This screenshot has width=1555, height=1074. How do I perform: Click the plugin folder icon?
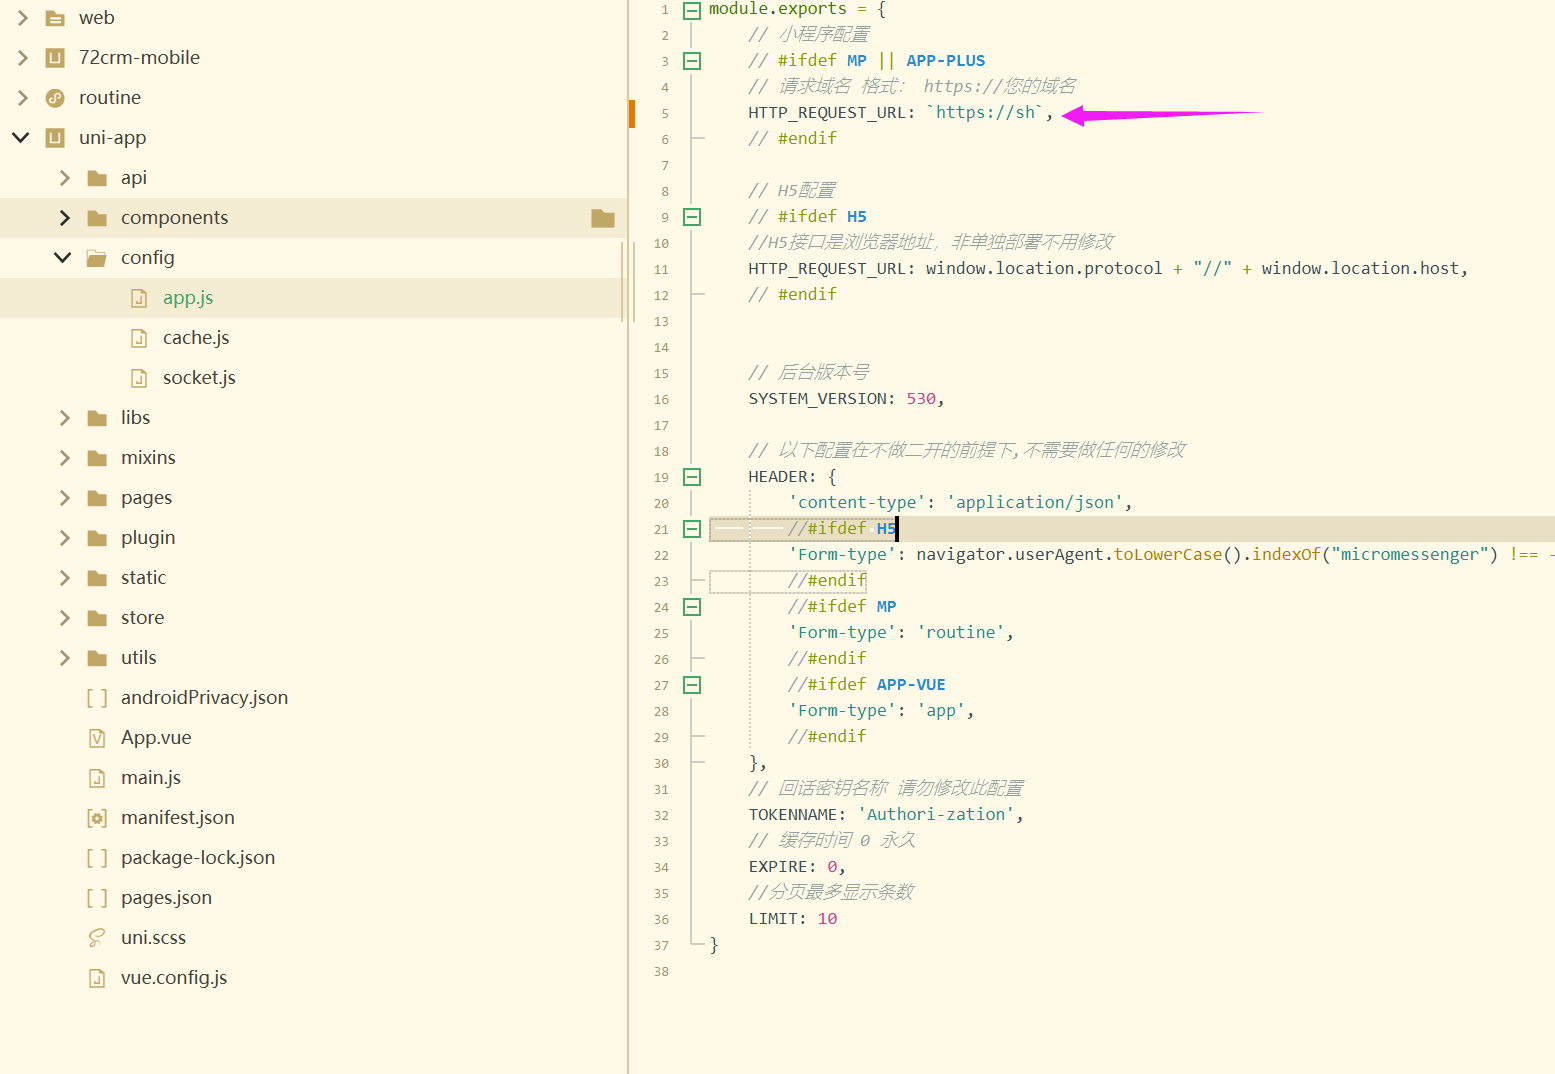(x=97, y=538)
